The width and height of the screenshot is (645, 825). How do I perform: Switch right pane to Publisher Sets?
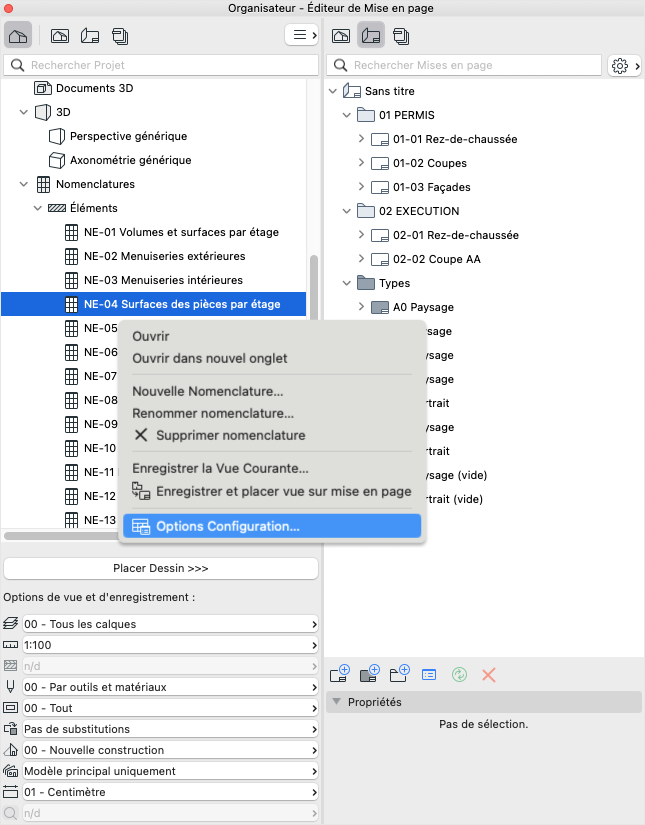click(x=401, y=36)
